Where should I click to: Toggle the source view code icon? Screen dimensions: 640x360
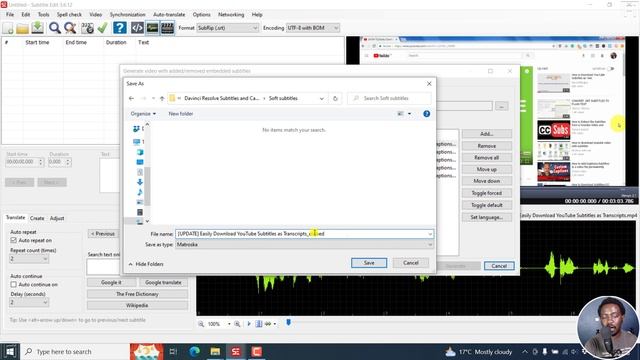point(137,28)
